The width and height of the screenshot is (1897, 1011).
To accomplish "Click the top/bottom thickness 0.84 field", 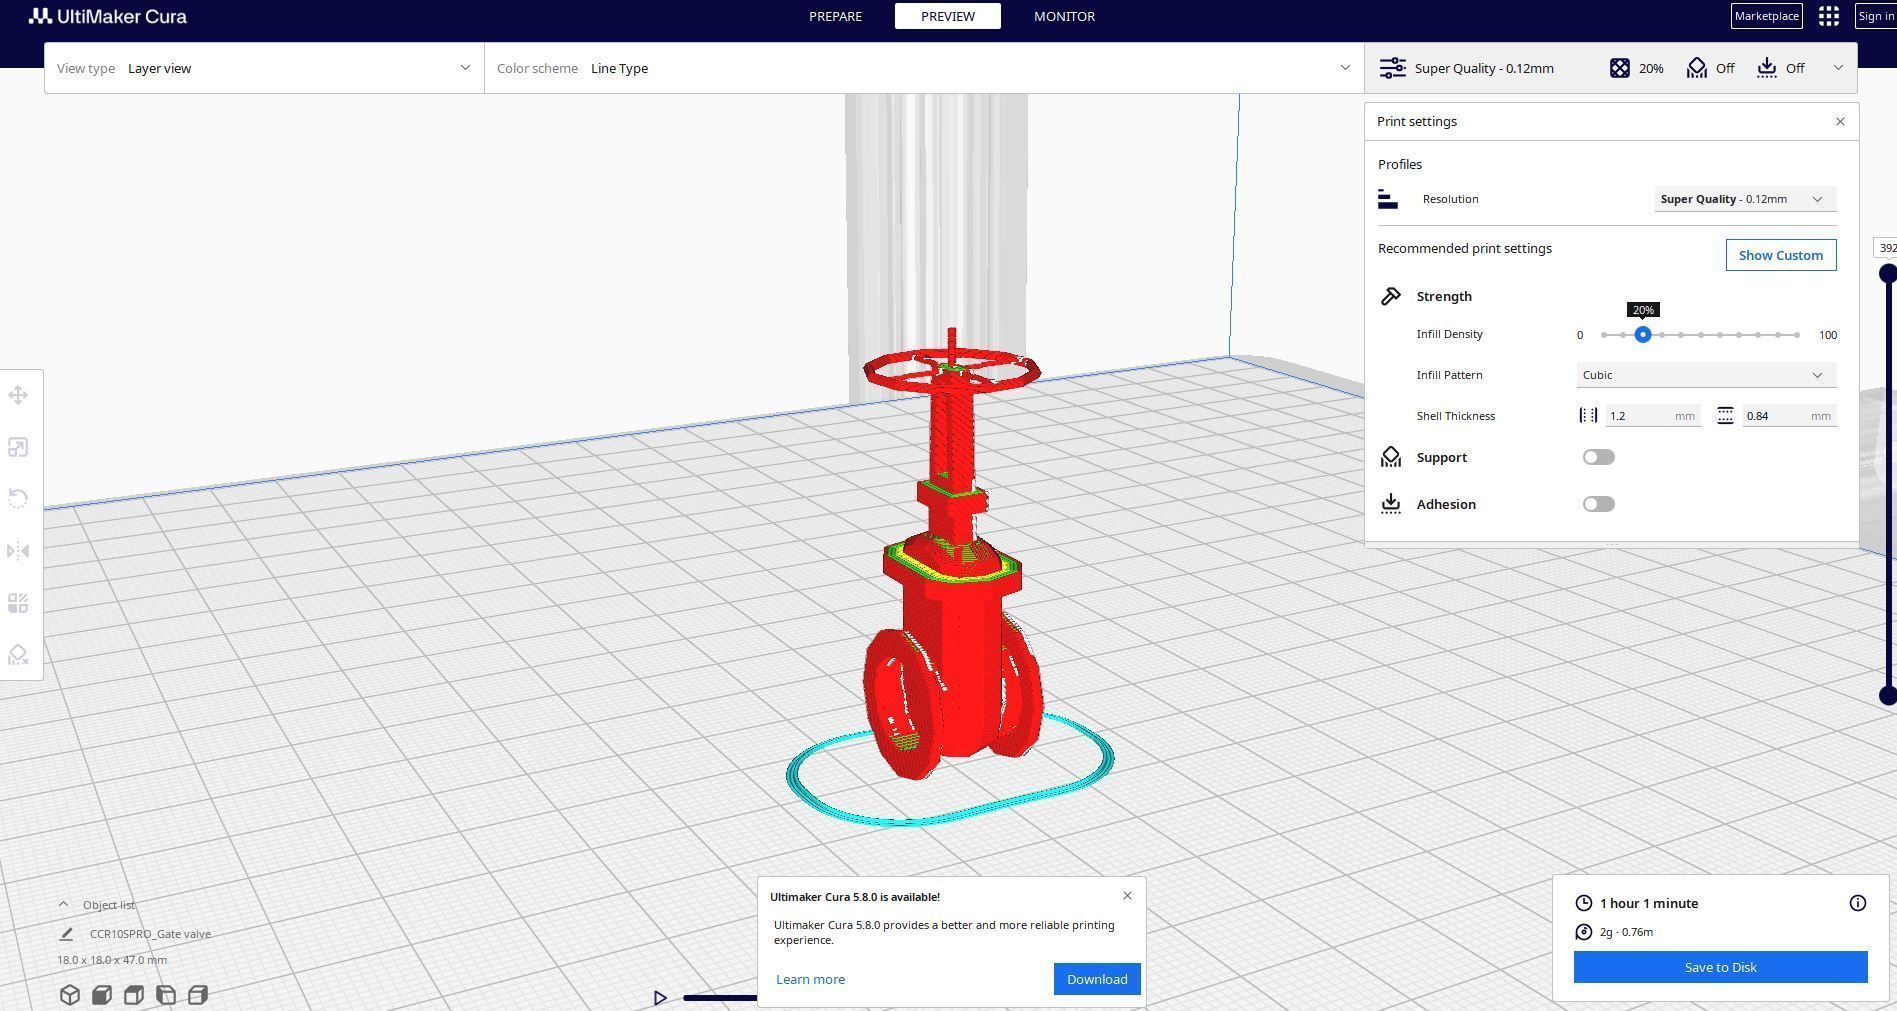I will tap(1789, 416).
